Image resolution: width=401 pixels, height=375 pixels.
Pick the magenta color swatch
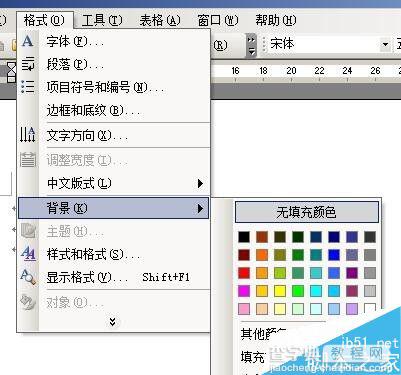point(244,291)
